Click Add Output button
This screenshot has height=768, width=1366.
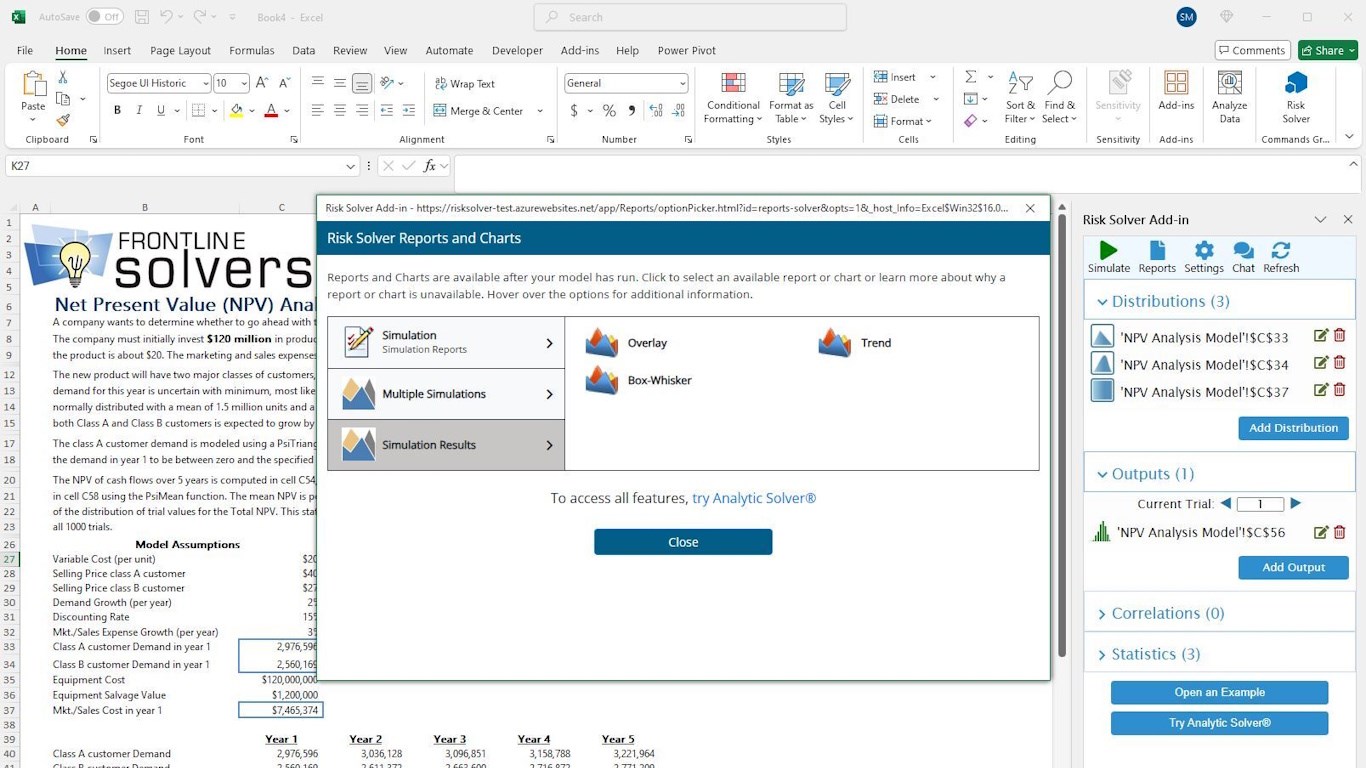pos(1293,567)
